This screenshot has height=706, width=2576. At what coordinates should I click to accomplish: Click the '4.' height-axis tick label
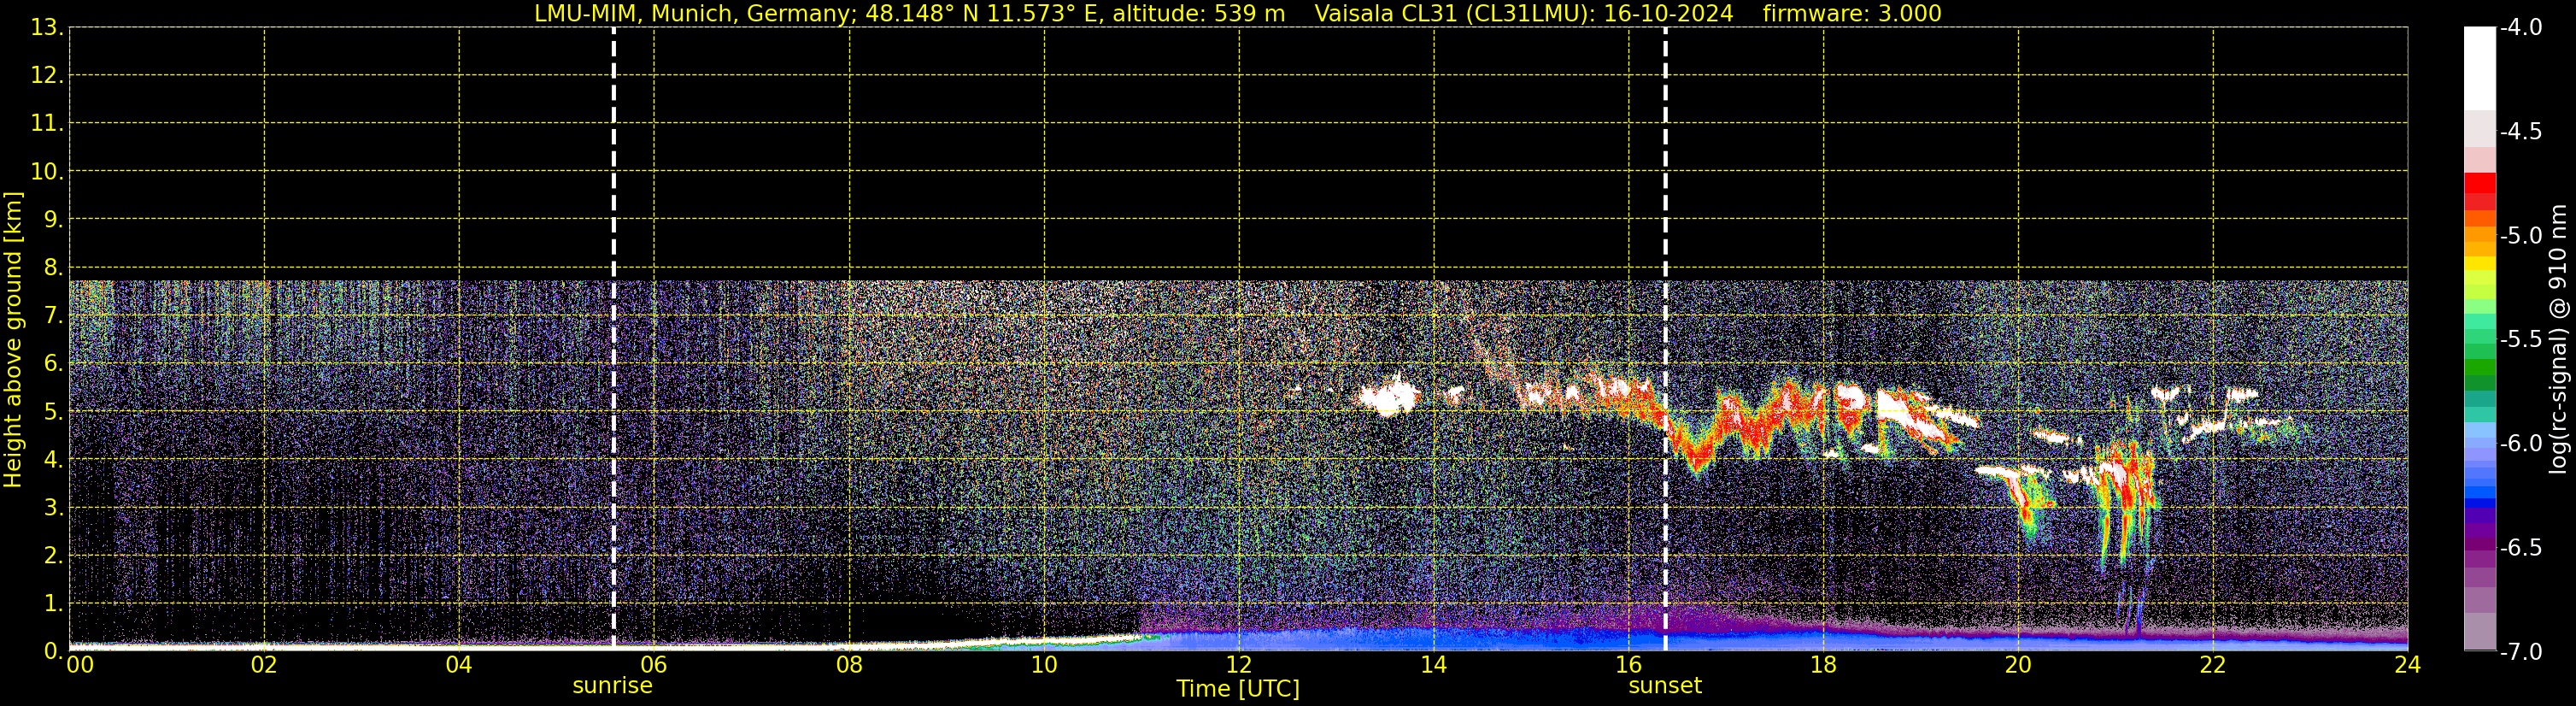coord(53,460)
